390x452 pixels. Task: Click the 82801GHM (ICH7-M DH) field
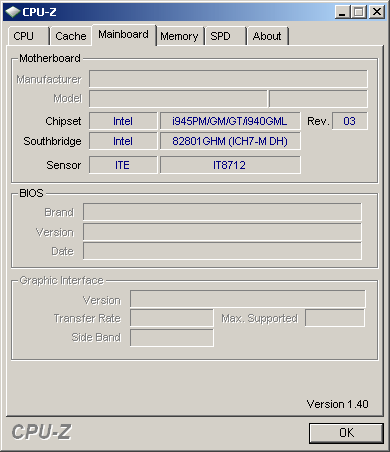[x=230, y=141]
